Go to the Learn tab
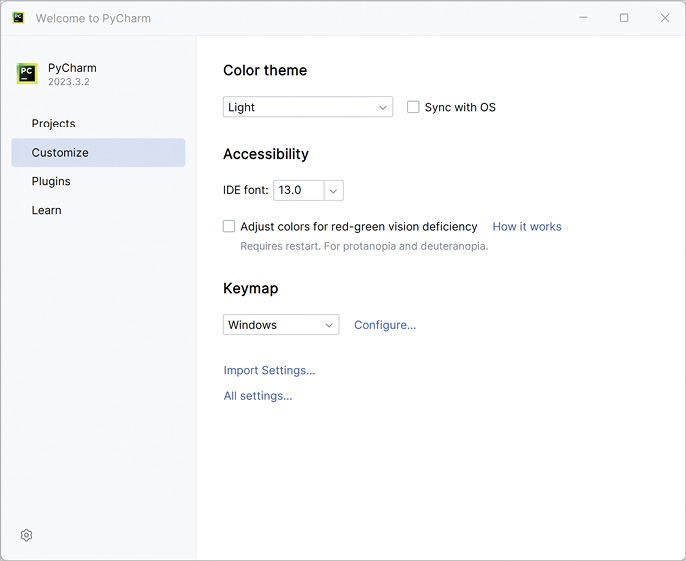 click(98, 210)
